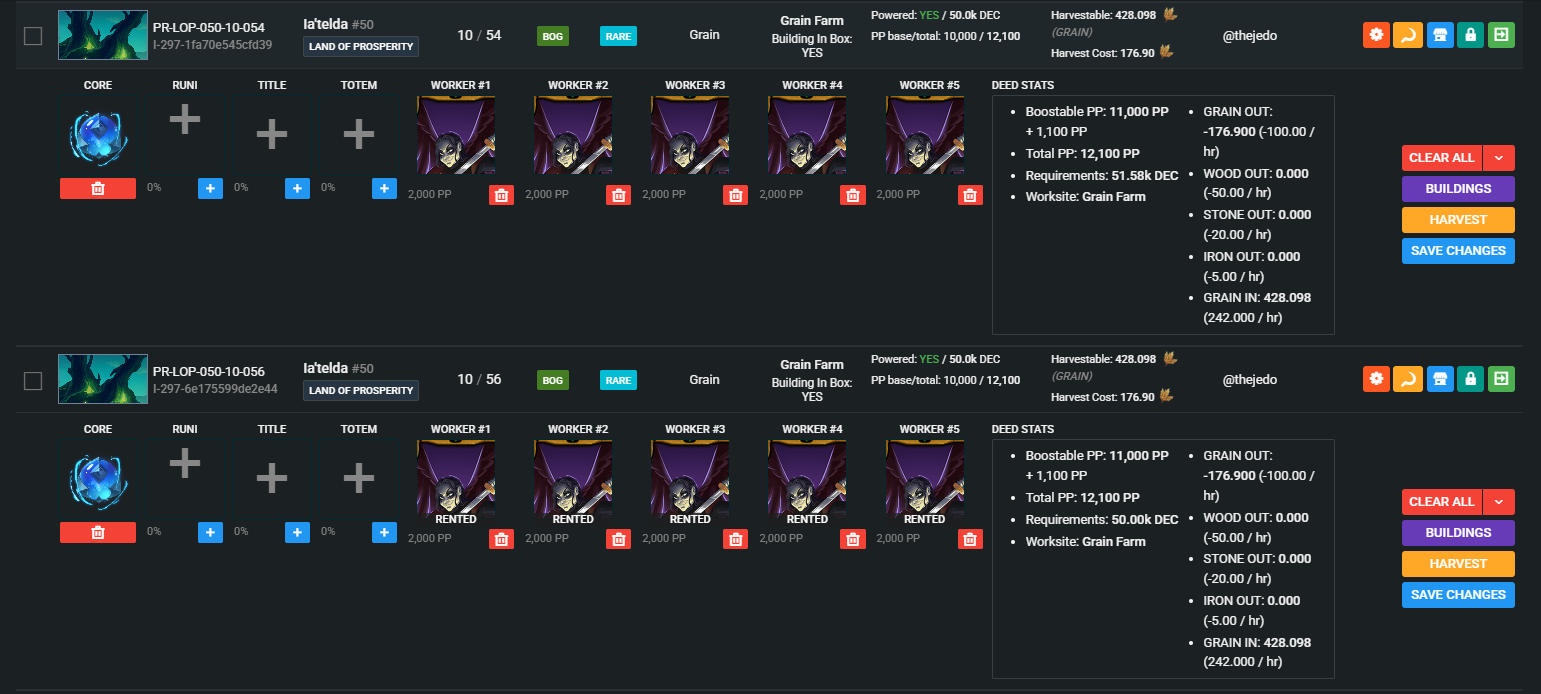
Task: Save Changes for deed PR-LOP-050-10-054
Action: tap(1458, 251)
